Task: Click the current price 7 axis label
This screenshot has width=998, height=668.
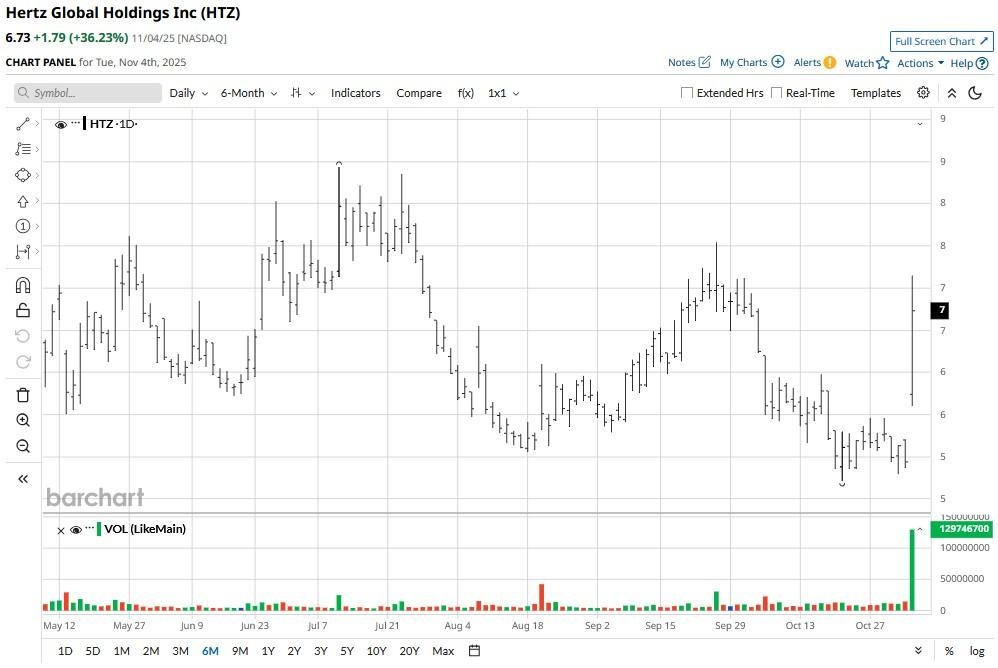Action: click(941, 310)
